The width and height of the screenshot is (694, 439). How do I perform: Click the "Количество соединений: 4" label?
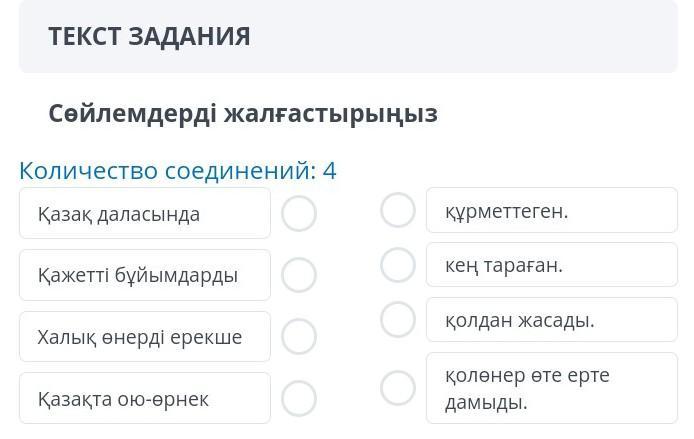click(178, 170)
